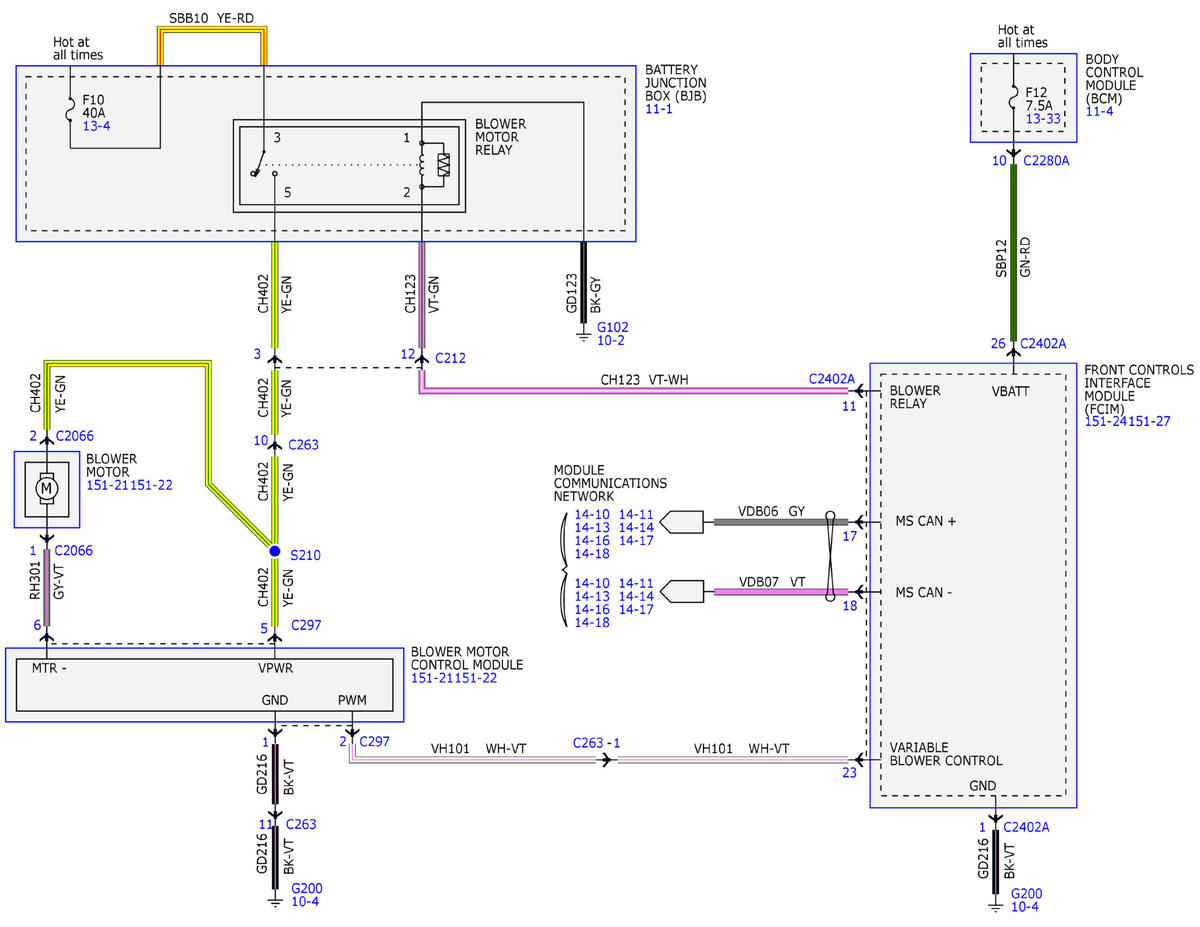Open the 11-4 Body Control Module reference
1200x927 pixels.
1099,112
